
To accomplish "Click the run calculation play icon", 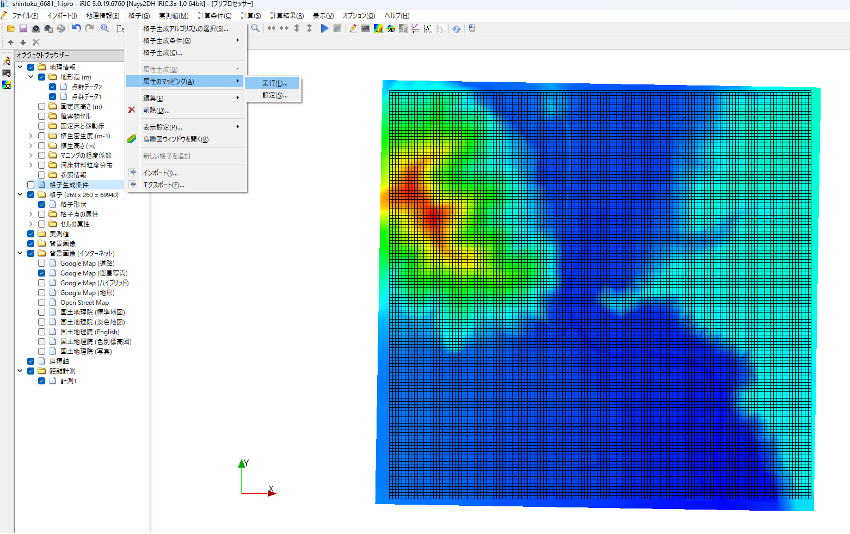I will click(x=324, y=28).
